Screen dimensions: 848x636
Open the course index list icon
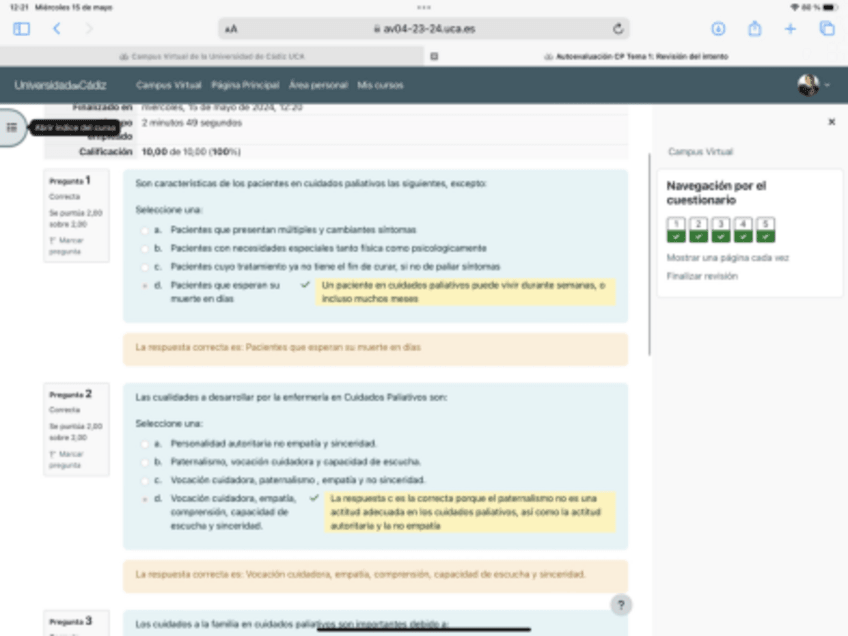click(x=12, y=128)
